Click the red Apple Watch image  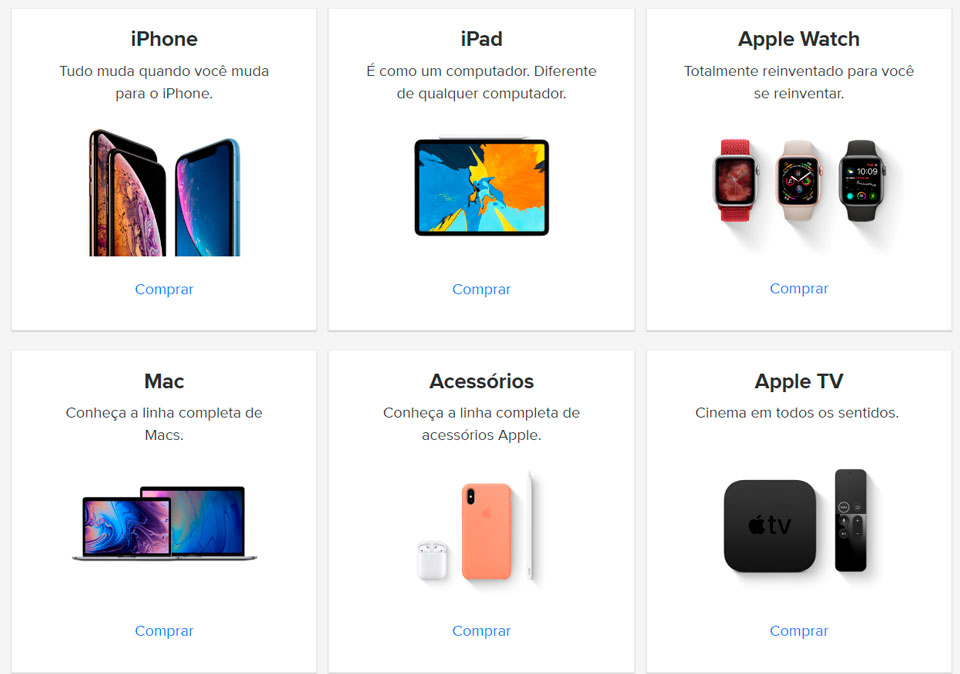click(x=735, y=181)
